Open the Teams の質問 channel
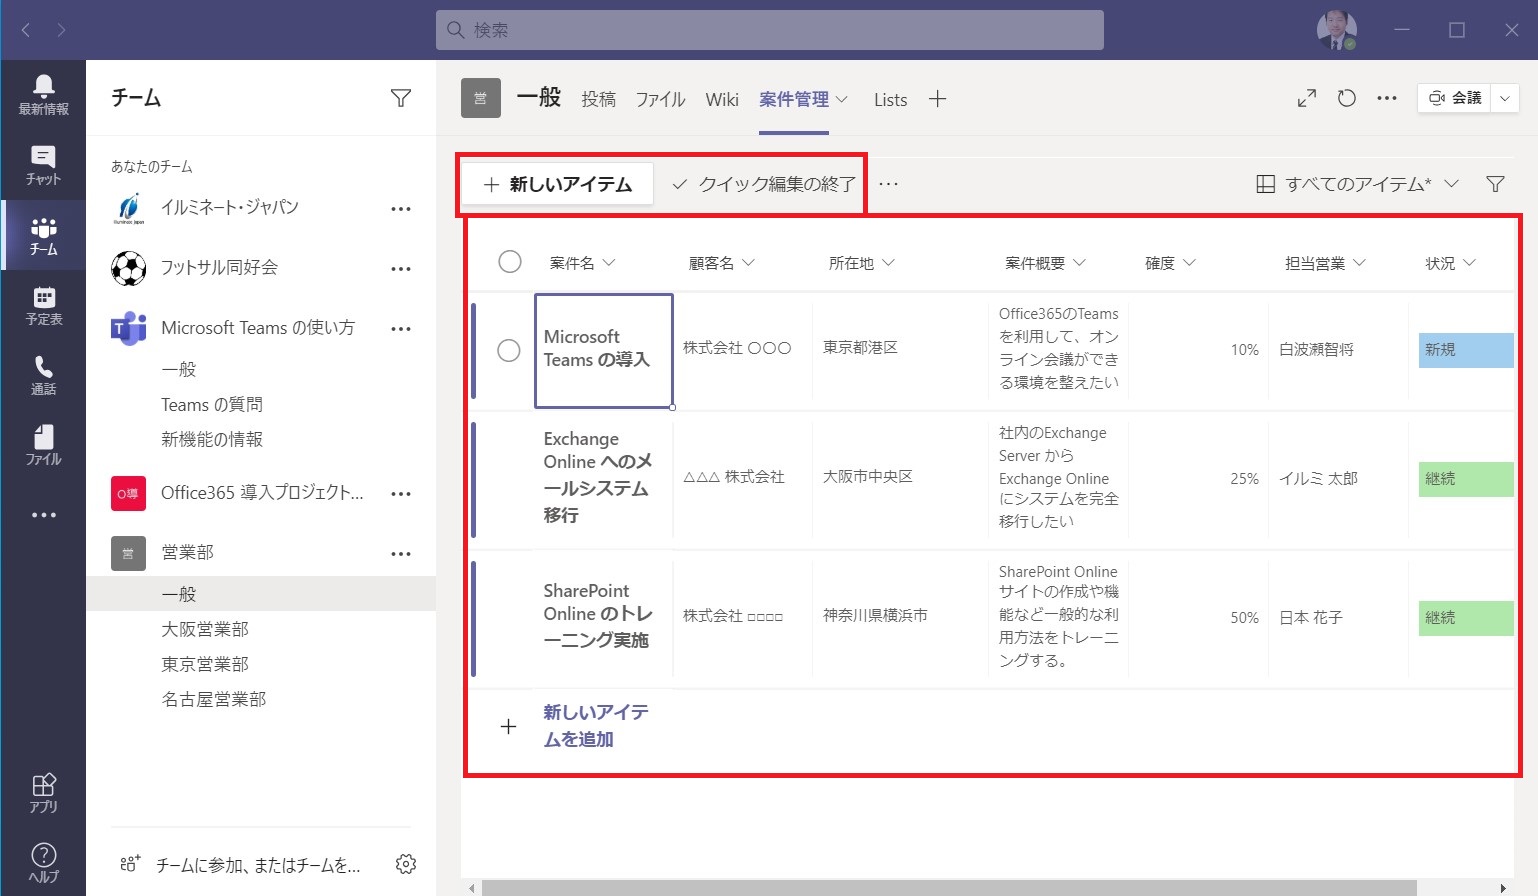 [x=212, y=404]
